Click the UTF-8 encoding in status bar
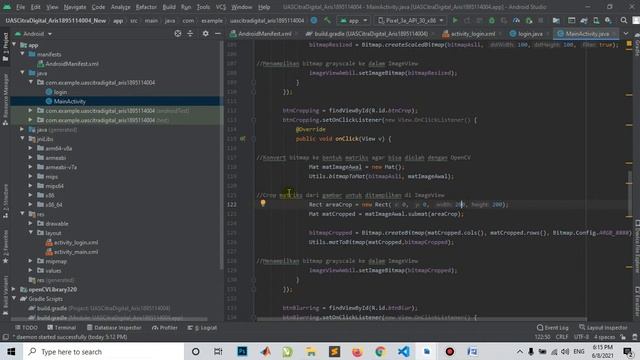This screenshot has height=360, width=640. click(582, 337)
